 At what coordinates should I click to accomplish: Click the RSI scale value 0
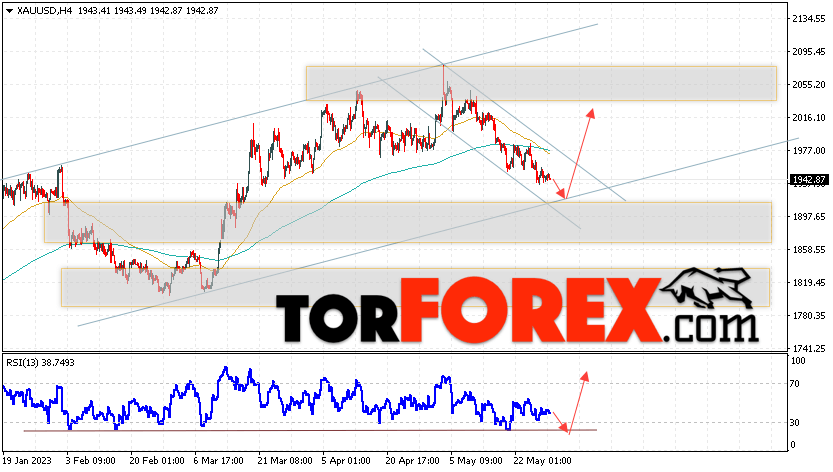click(793, 445)
